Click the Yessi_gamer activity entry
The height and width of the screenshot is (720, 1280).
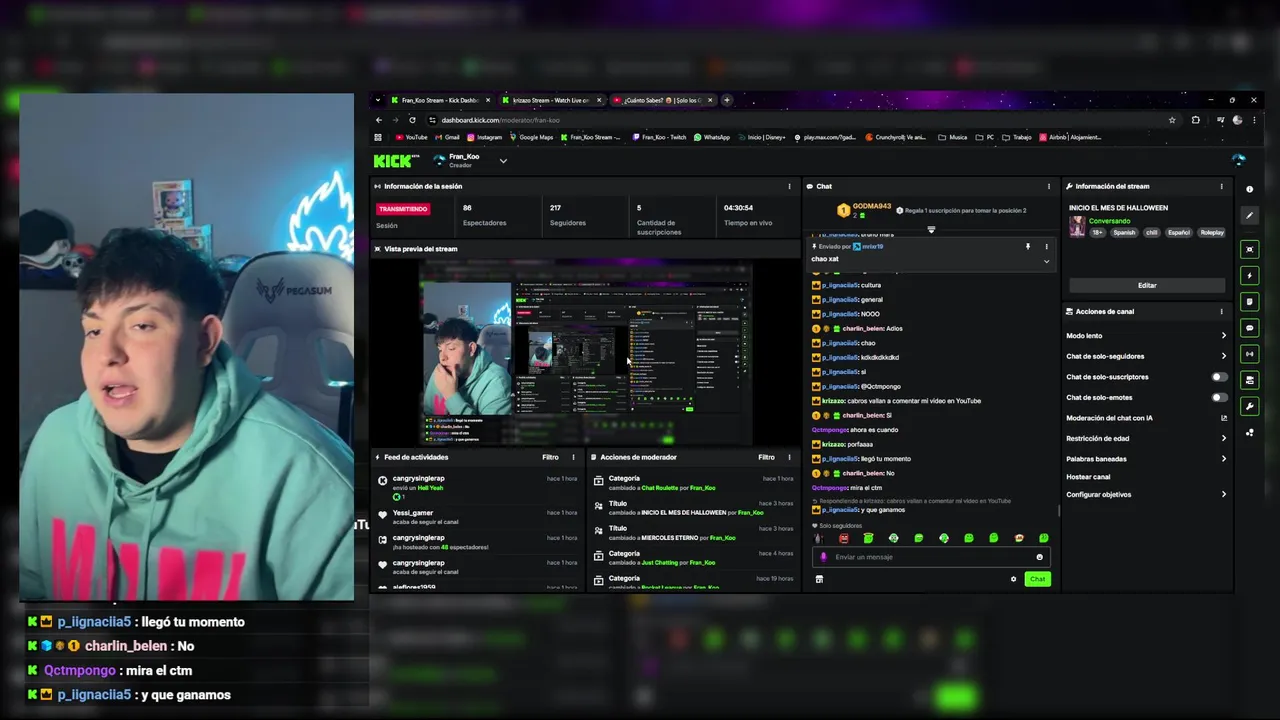(x=476, y=516)
